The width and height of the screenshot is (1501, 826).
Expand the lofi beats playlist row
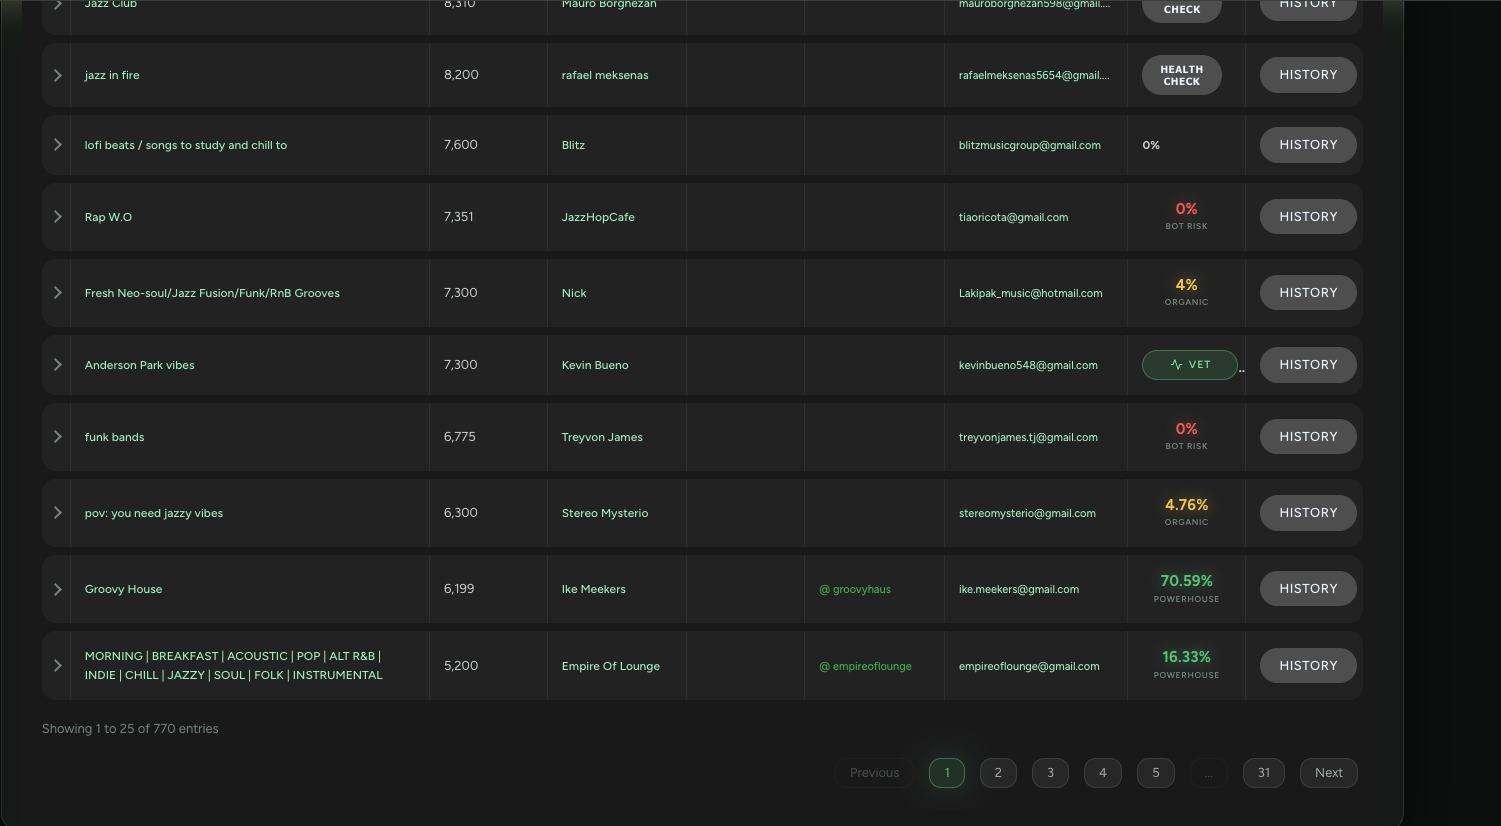(58, 145)
